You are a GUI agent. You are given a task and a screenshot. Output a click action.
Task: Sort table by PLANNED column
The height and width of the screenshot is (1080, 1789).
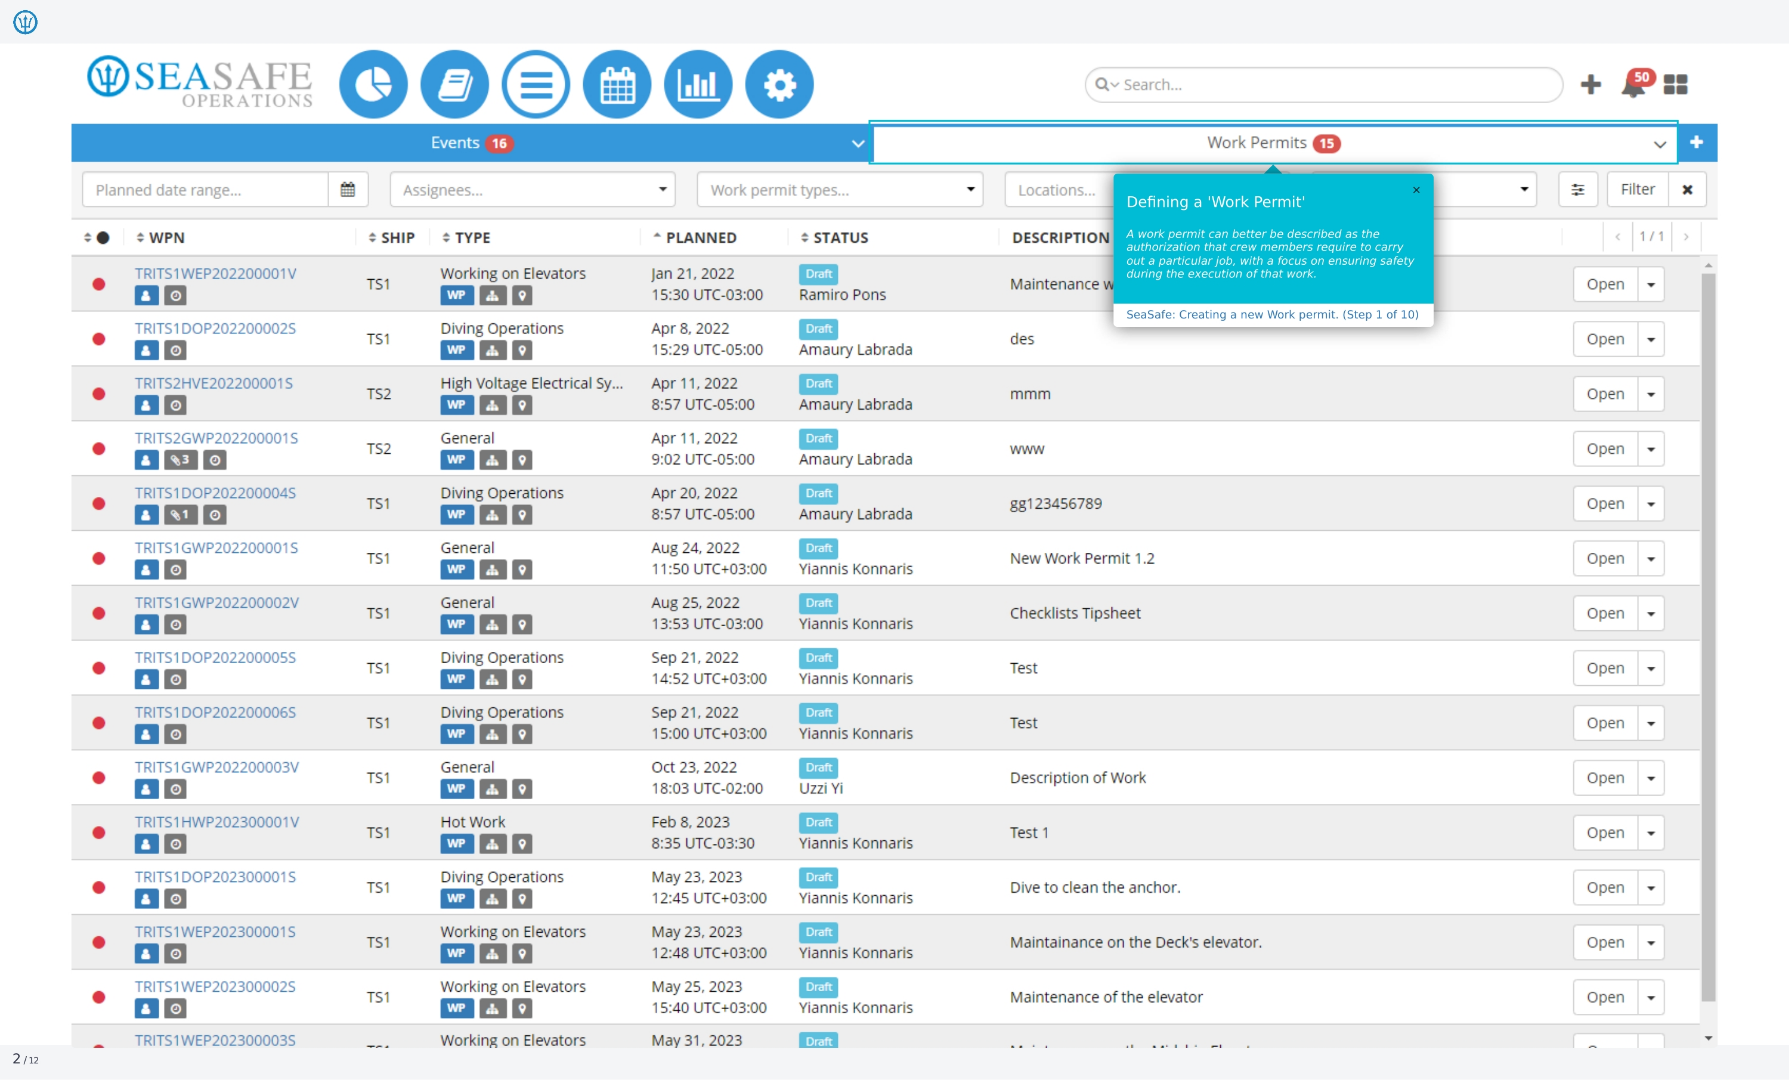point(695,238)
